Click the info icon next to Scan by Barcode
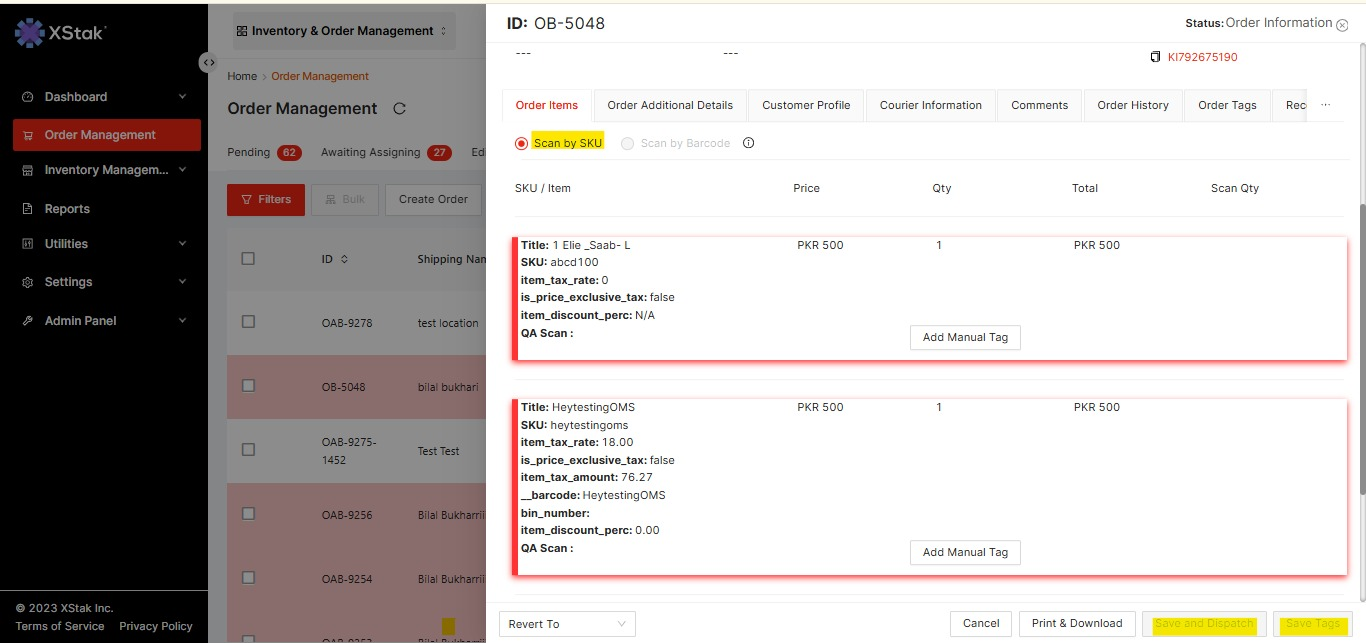1366x643 pixels. click(x=748, y=143)
